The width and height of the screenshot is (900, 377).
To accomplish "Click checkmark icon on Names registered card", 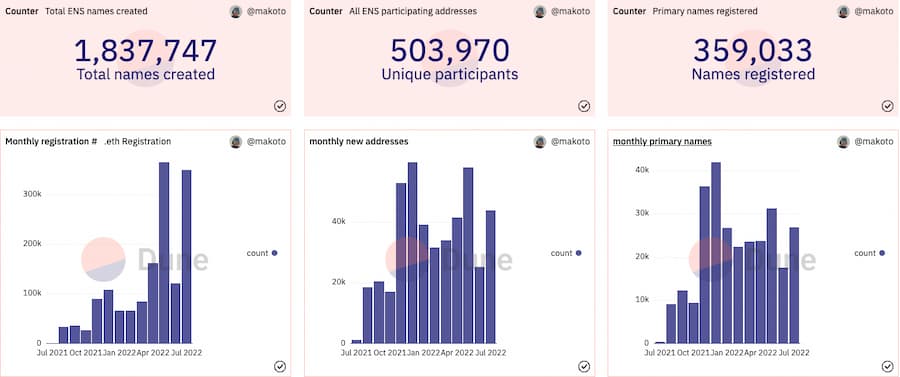I will [x=887, y=106].
